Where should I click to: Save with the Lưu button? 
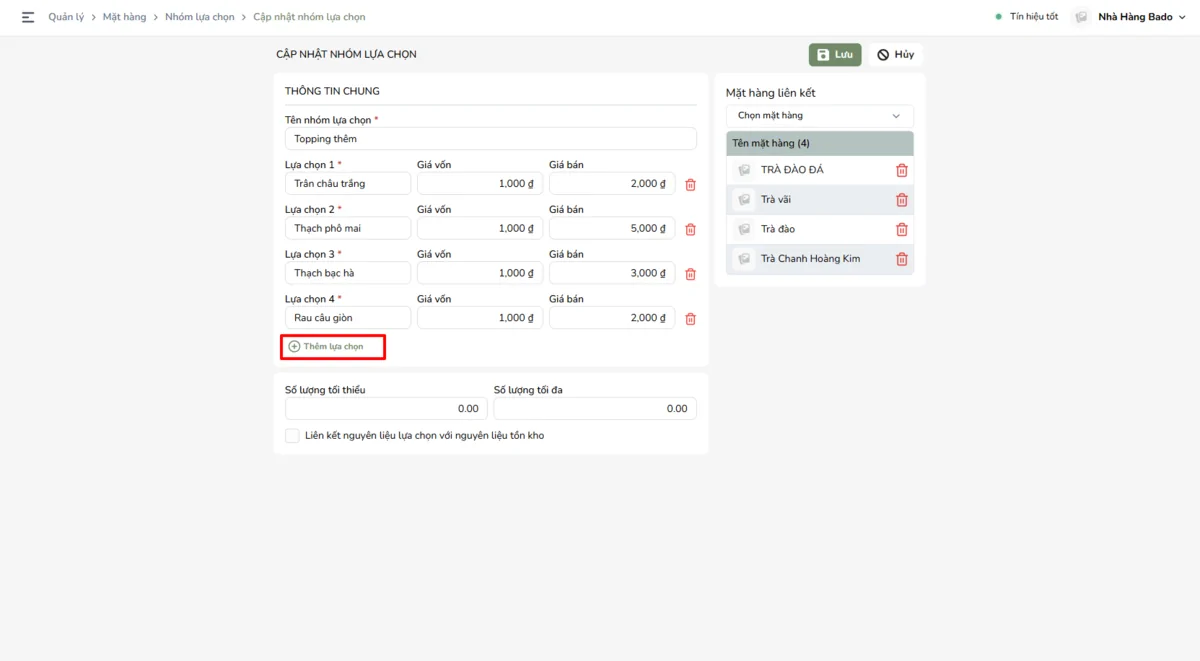pyautogui.click(x=835, y=55)
